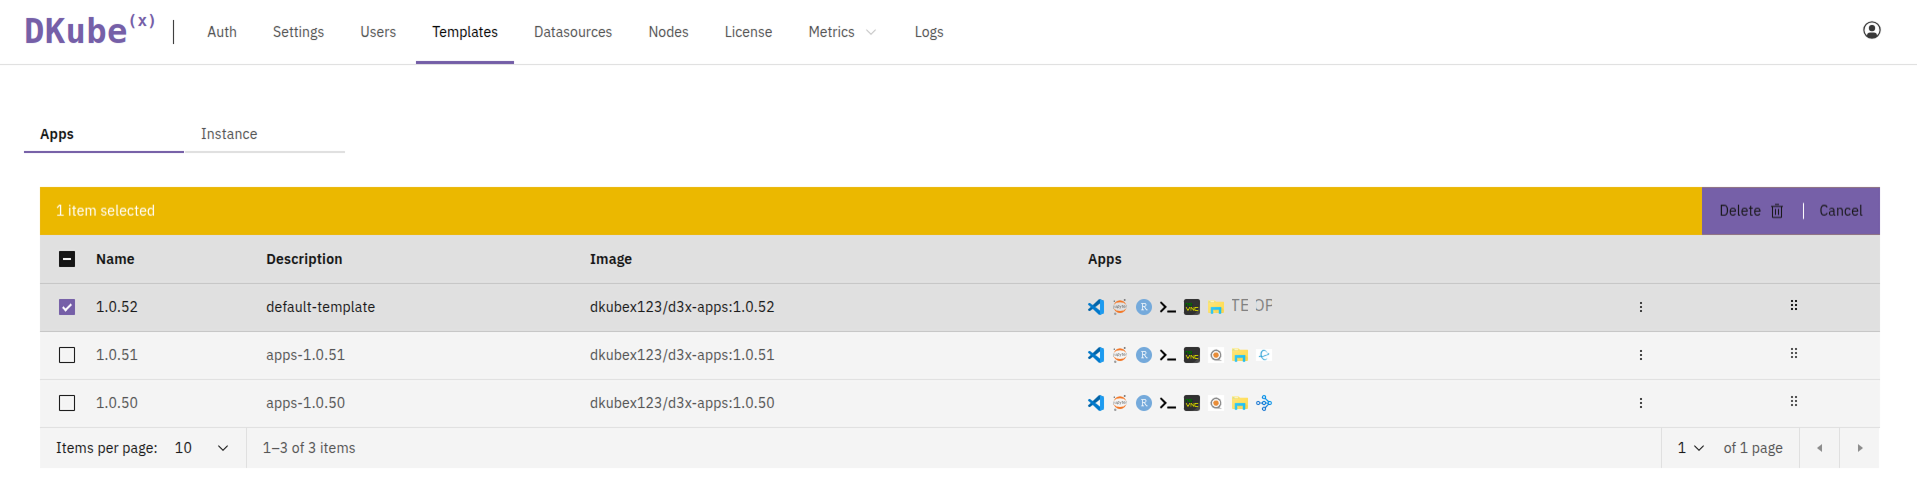Click file explorer icon in 1.0.50 row
Viewport: 1917px width, 493px height.
point(1239,403)
